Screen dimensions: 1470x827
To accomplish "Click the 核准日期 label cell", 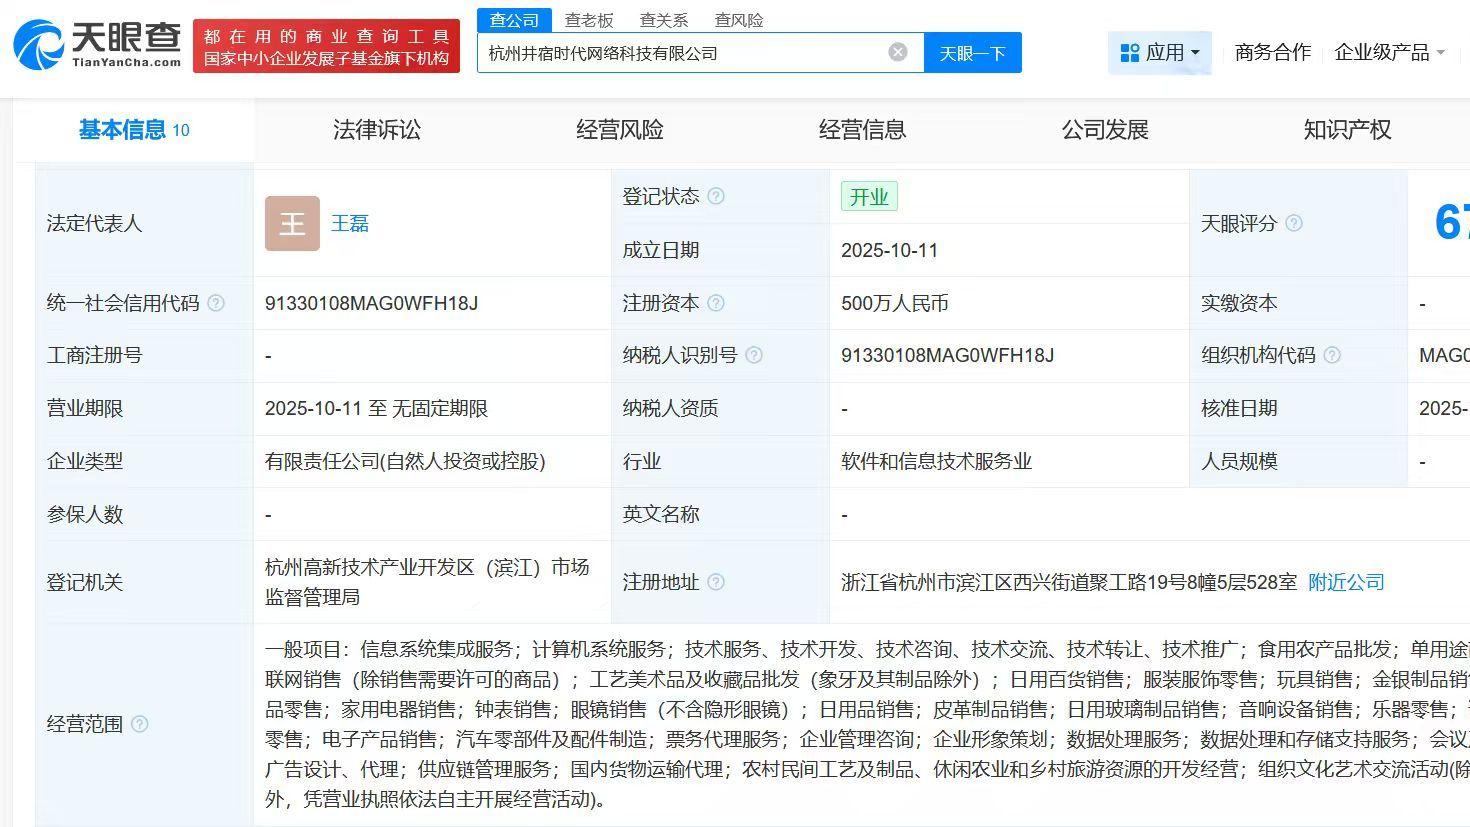I will 1298,408.
